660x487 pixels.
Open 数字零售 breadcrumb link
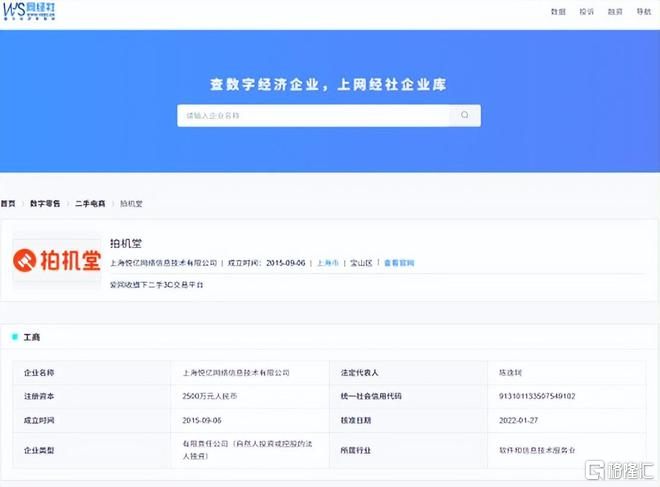(45, 204)
